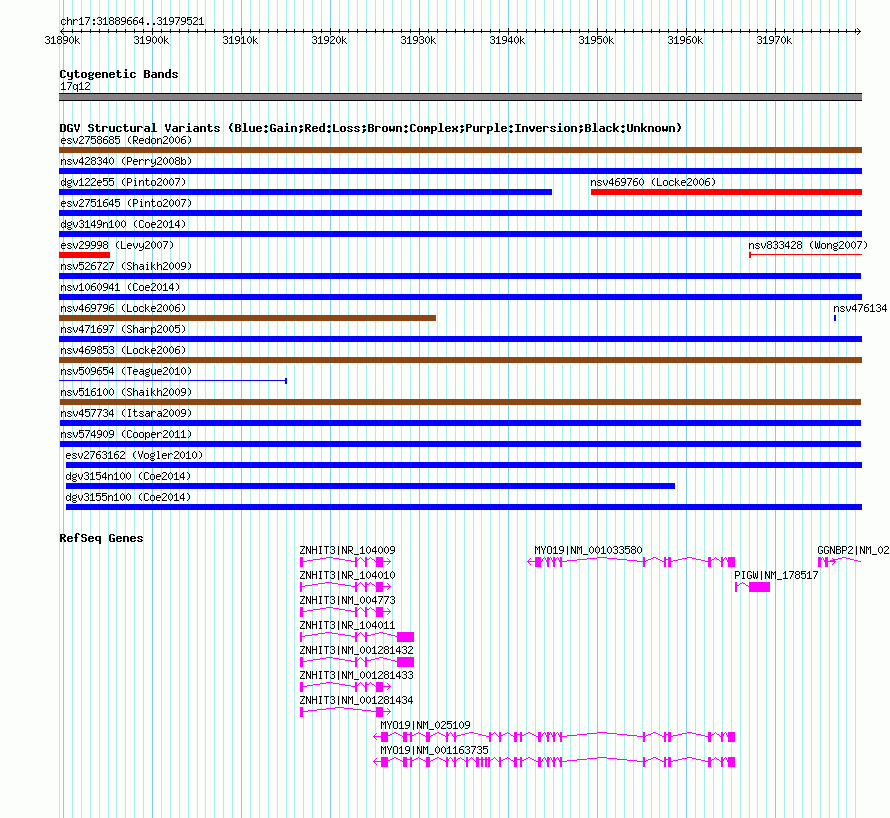This screenshot has width=890, height=818.
Task: Click the small nsv476134 variant marker
Action: [x=835, y=318]
